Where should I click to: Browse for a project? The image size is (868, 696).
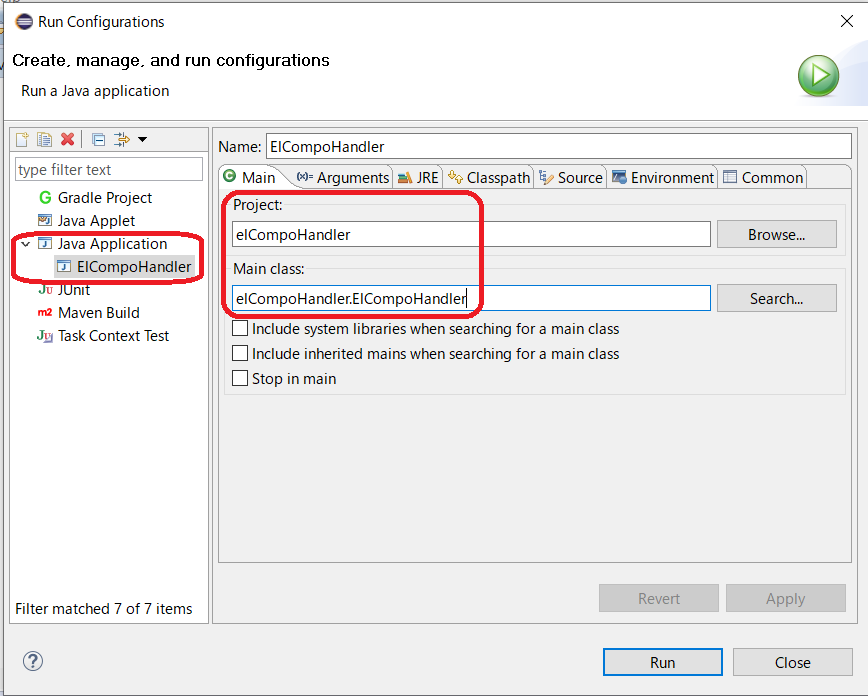point(776,234)
